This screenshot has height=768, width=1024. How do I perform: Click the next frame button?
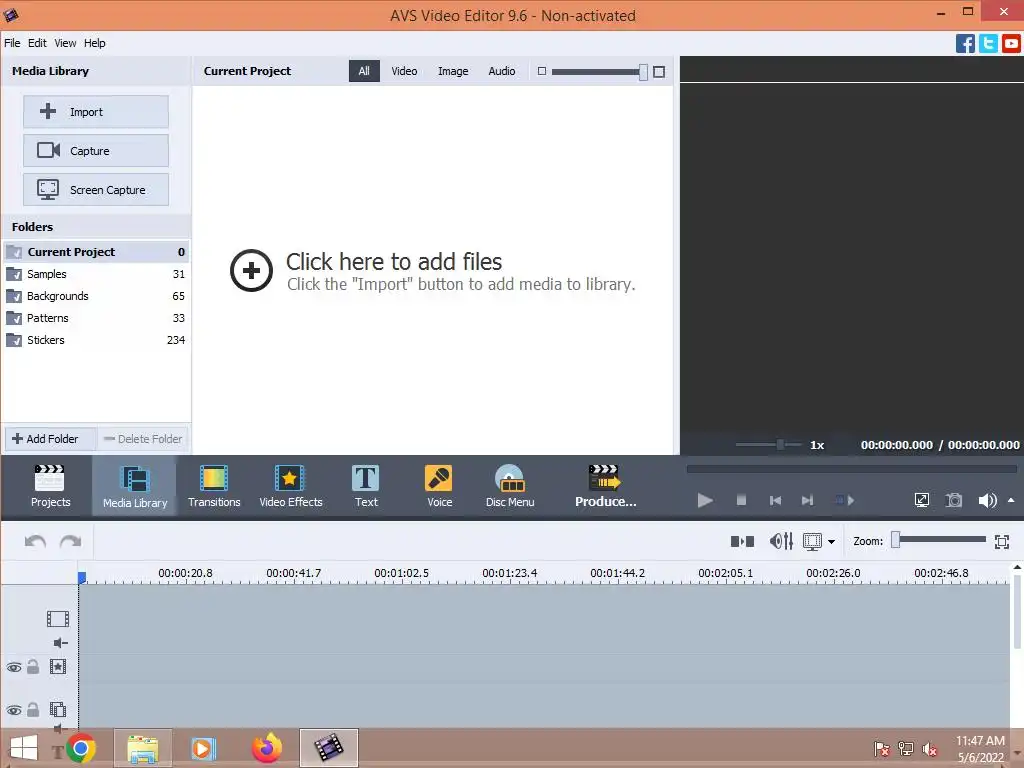tap(808, 500)
